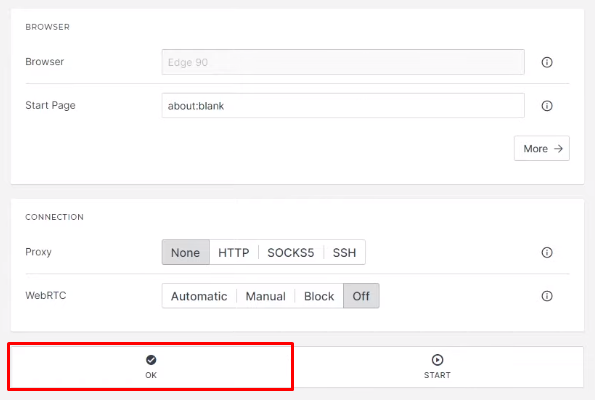Click the Edge 90 browser field
This screenshot has height=400, width=595.
(343, 62)
